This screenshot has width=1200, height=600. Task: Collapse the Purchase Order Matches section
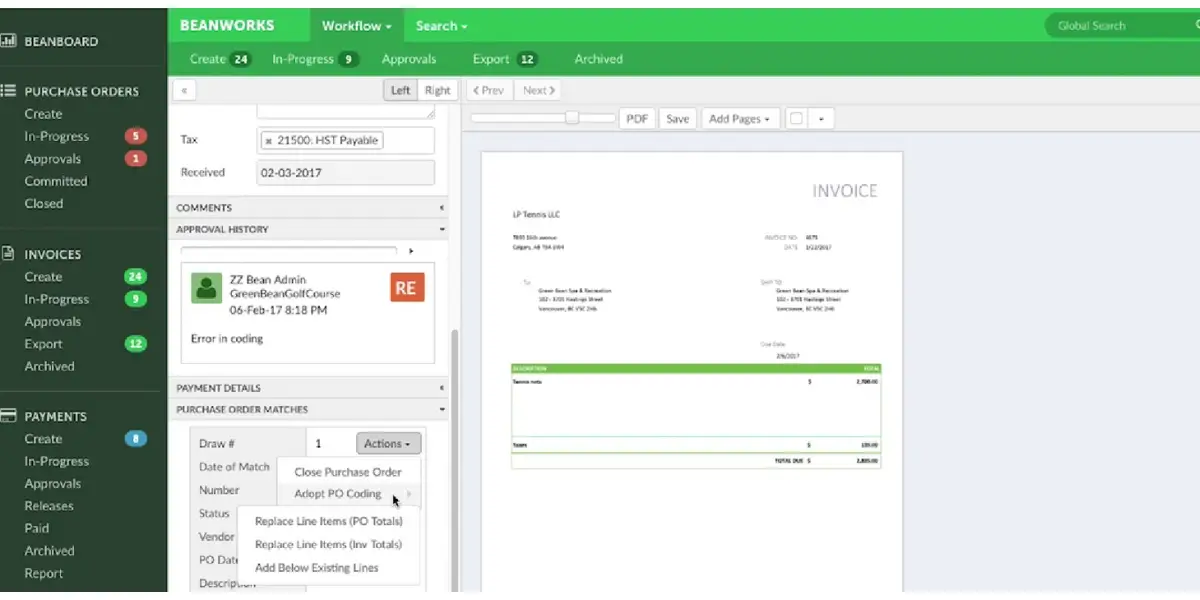[x=308, y=409]
